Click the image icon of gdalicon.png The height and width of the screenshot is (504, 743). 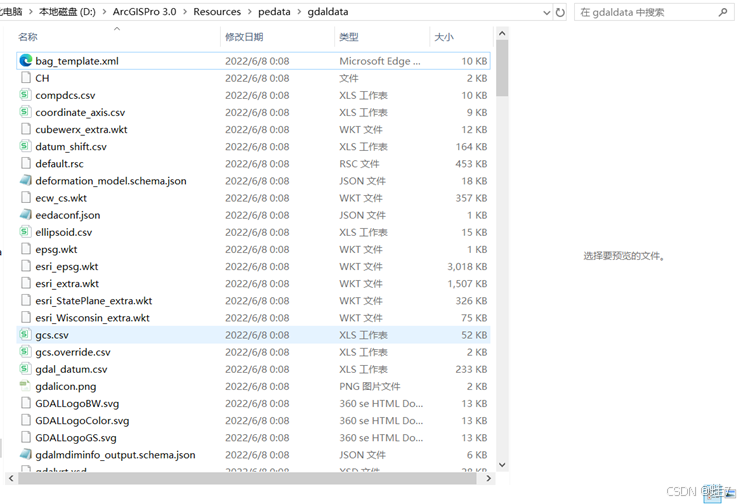tap(25, 386)
